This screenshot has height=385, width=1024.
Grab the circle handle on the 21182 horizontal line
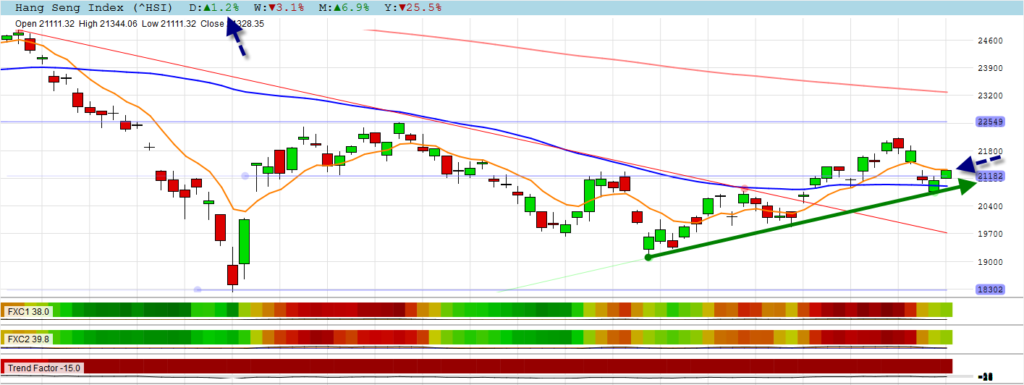tap(245, 176)
